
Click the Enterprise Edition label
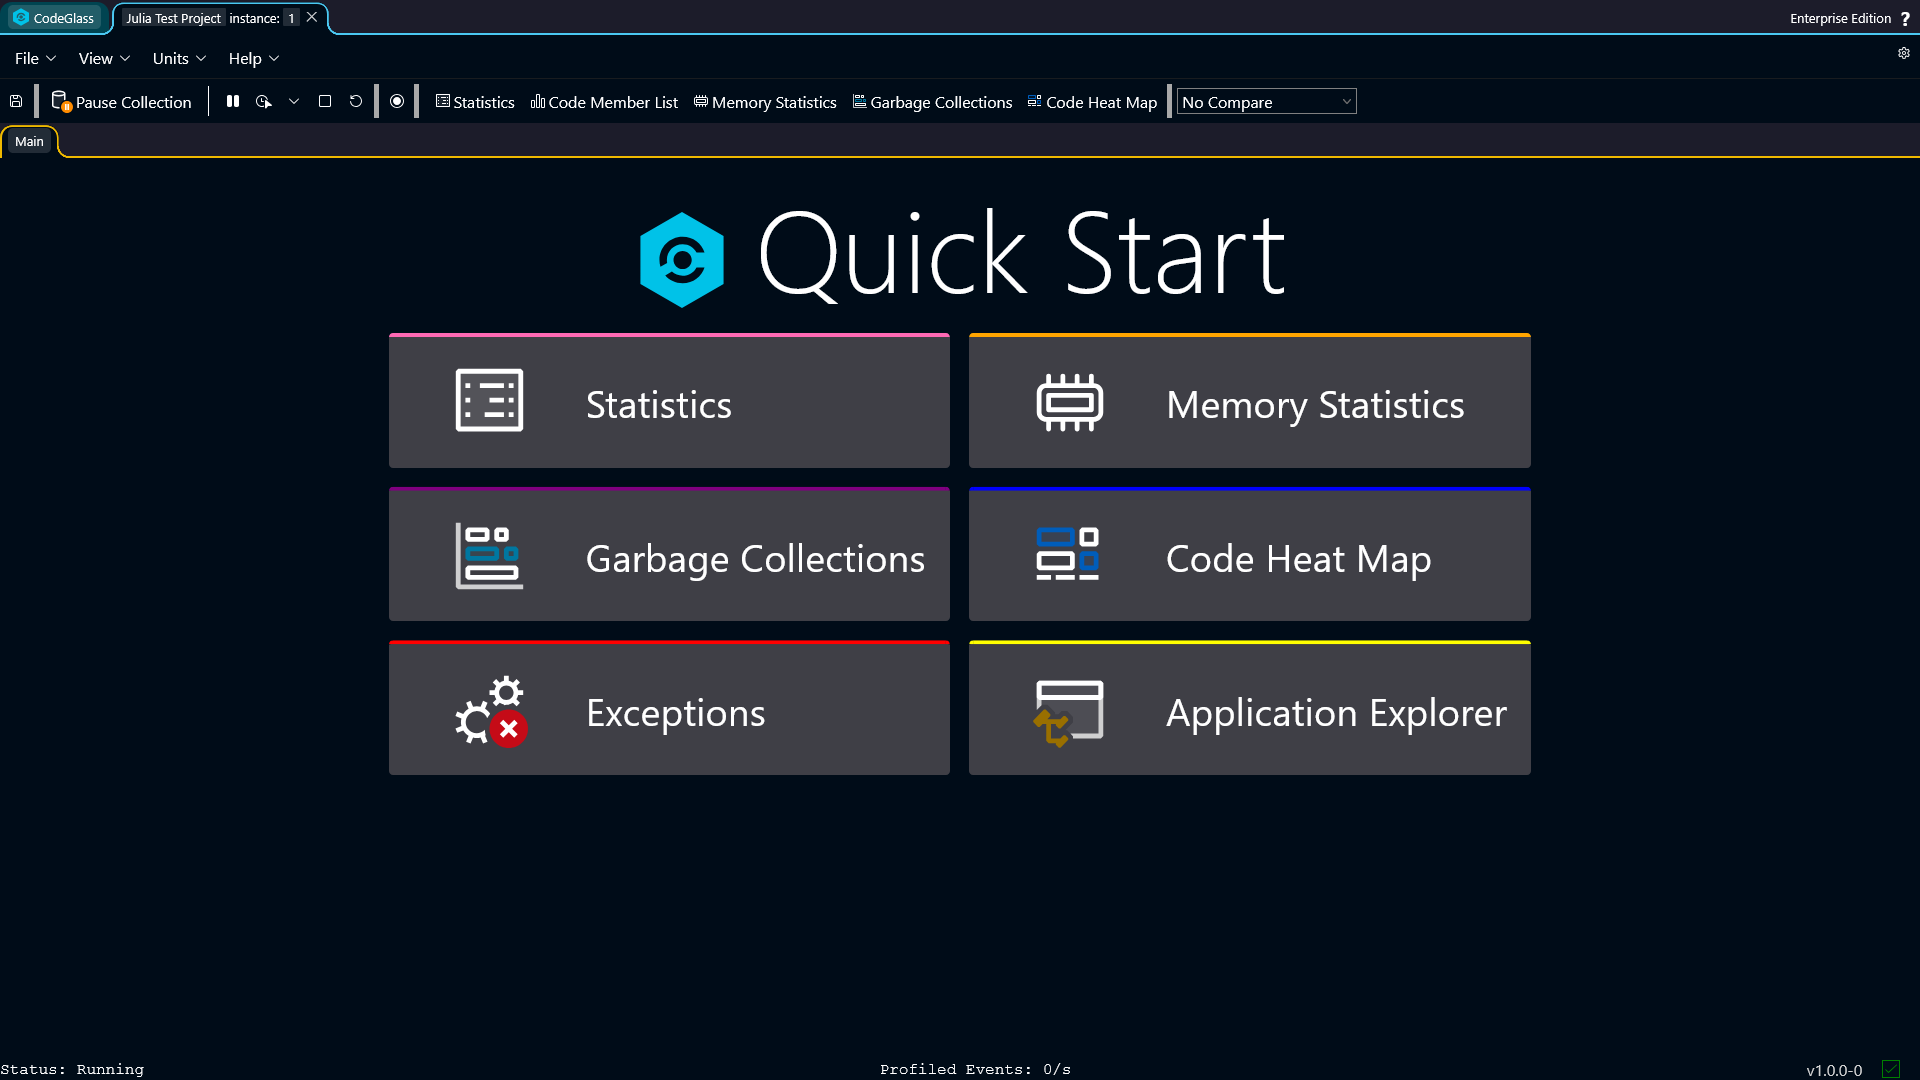click(1840, 18)
